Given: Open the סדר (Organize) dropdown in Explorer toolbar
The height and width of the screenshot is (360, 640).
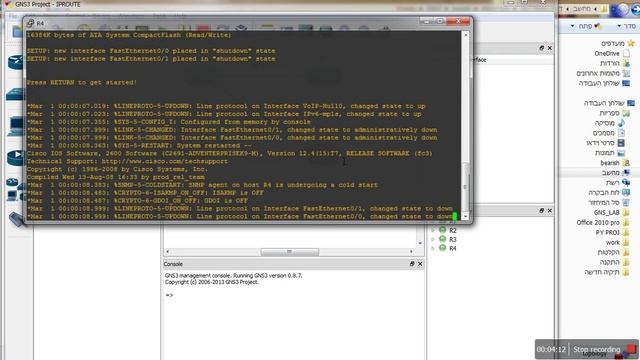Looking at the screenshot, I should coord(627,26).
